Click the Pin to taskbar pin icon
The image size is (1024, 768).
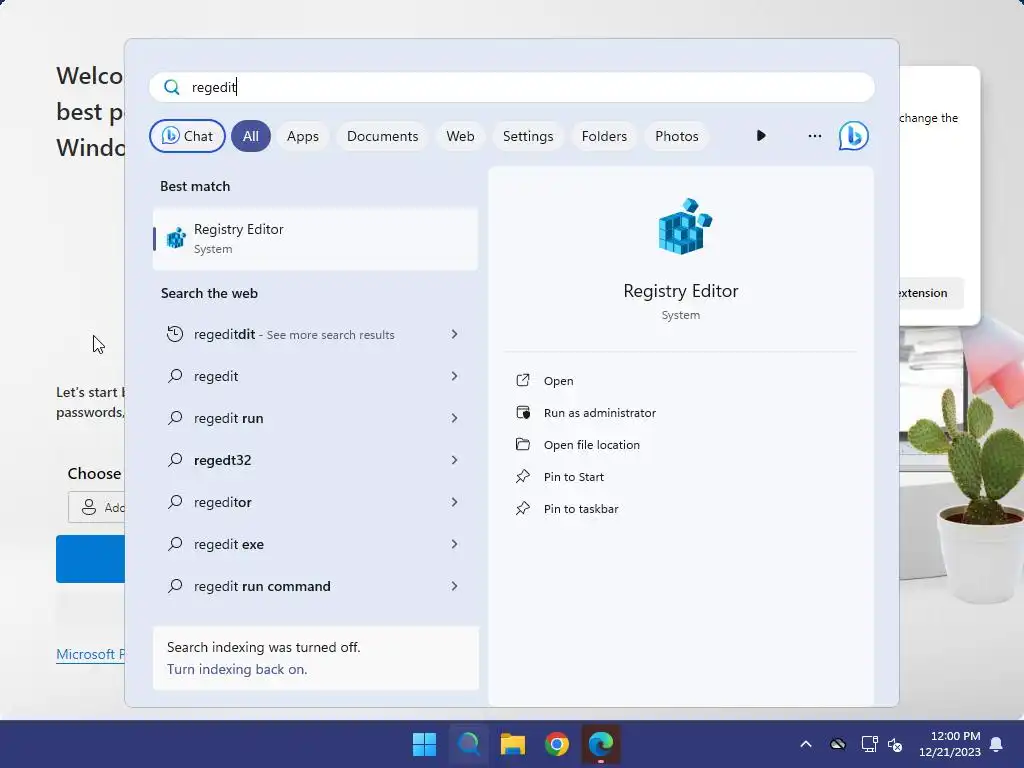(x=522, y=508)
